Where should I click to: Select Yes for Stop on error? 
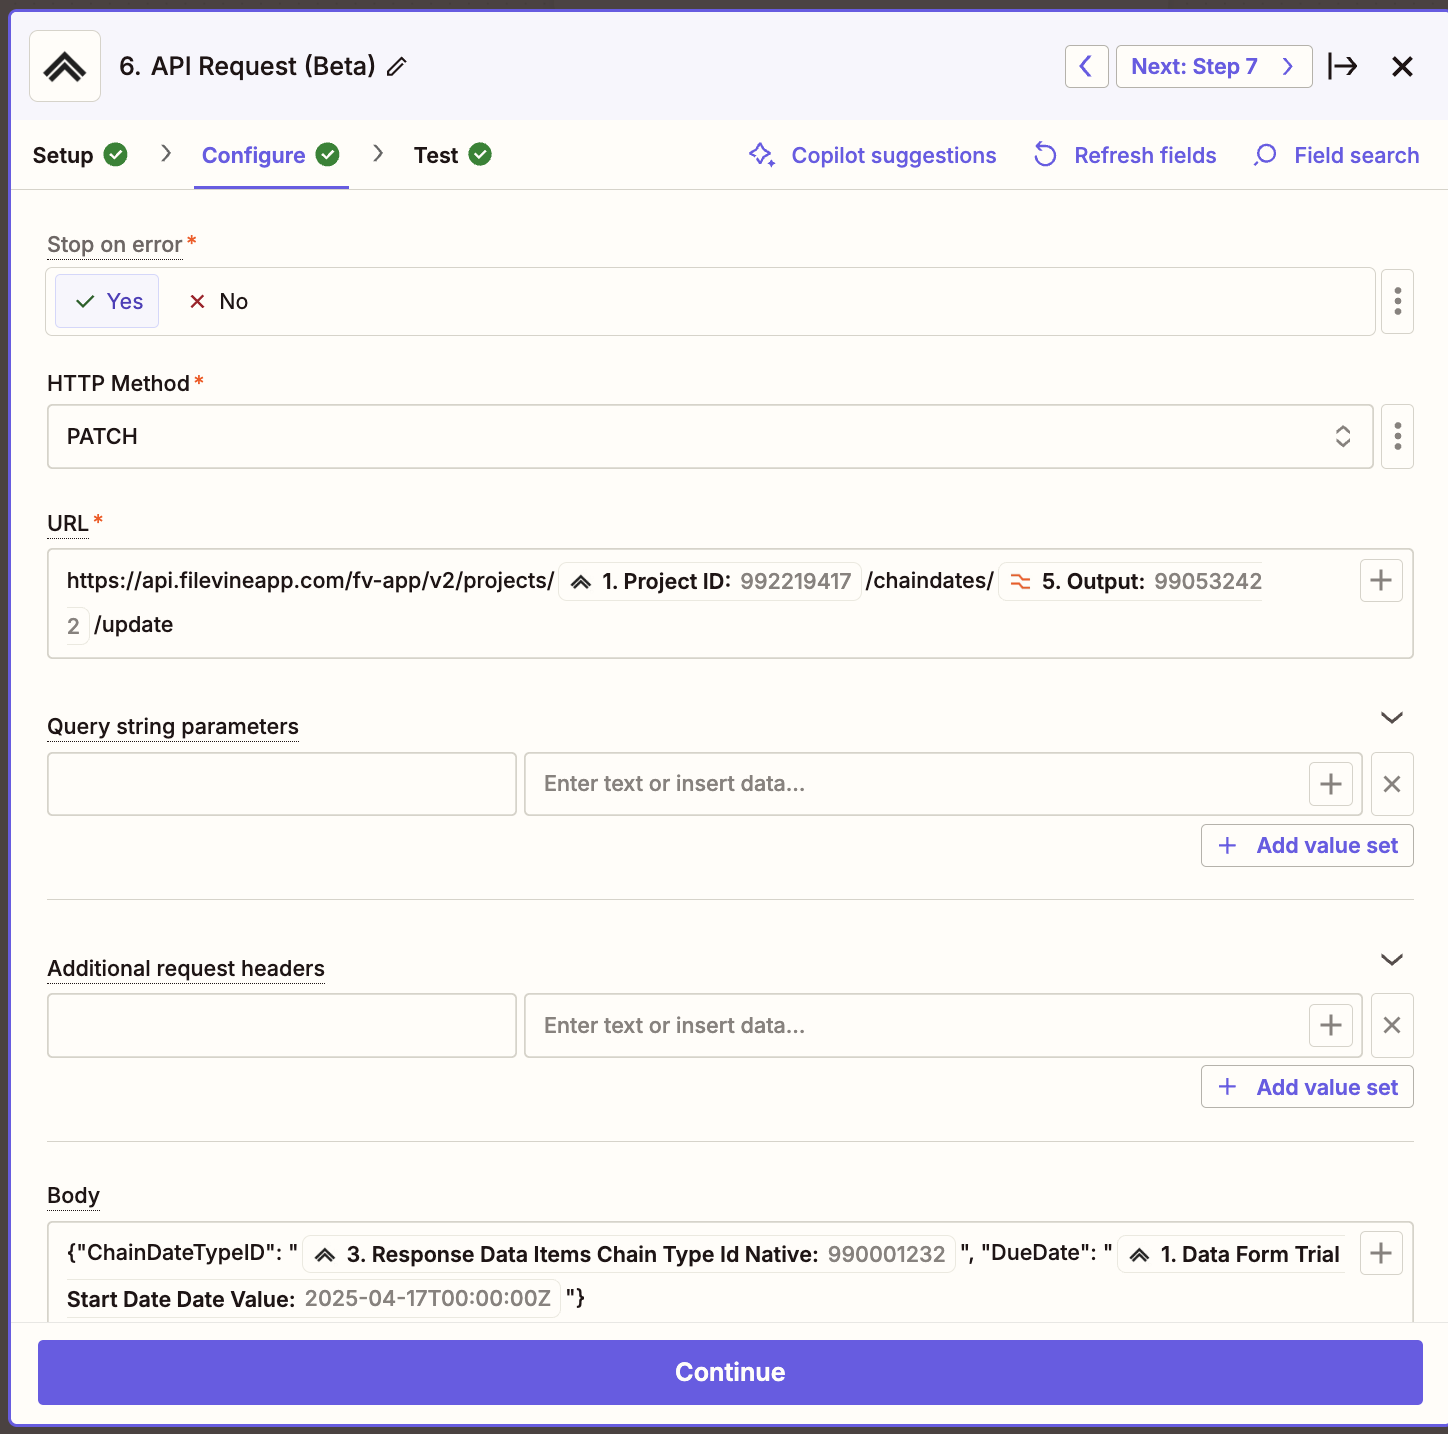point(106,301)
